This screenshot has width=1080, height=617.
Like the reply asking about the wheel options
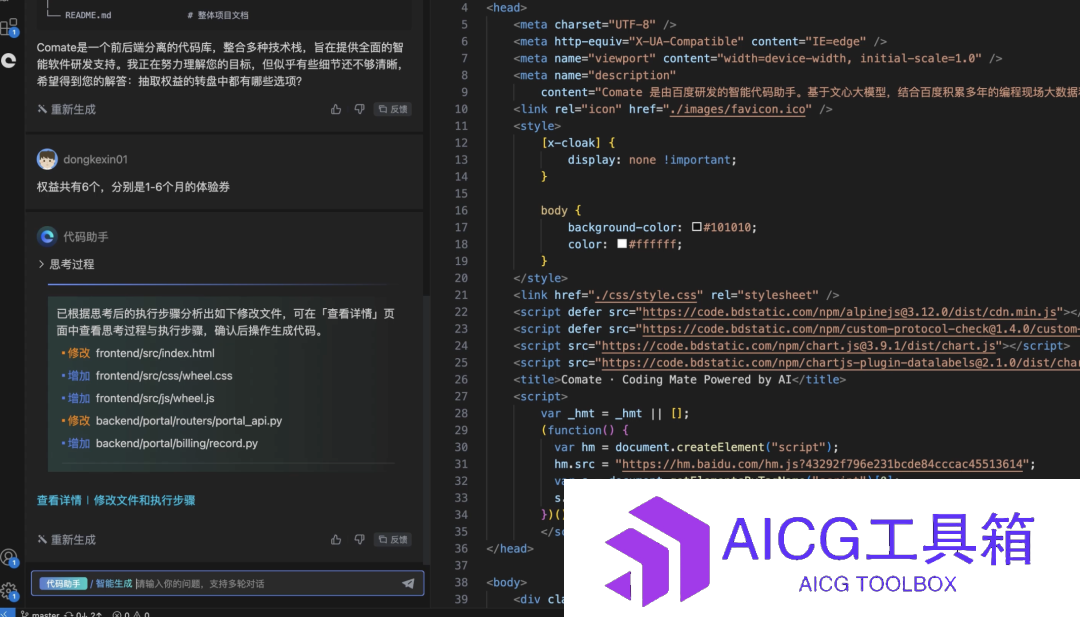click(x=336, y=109)
